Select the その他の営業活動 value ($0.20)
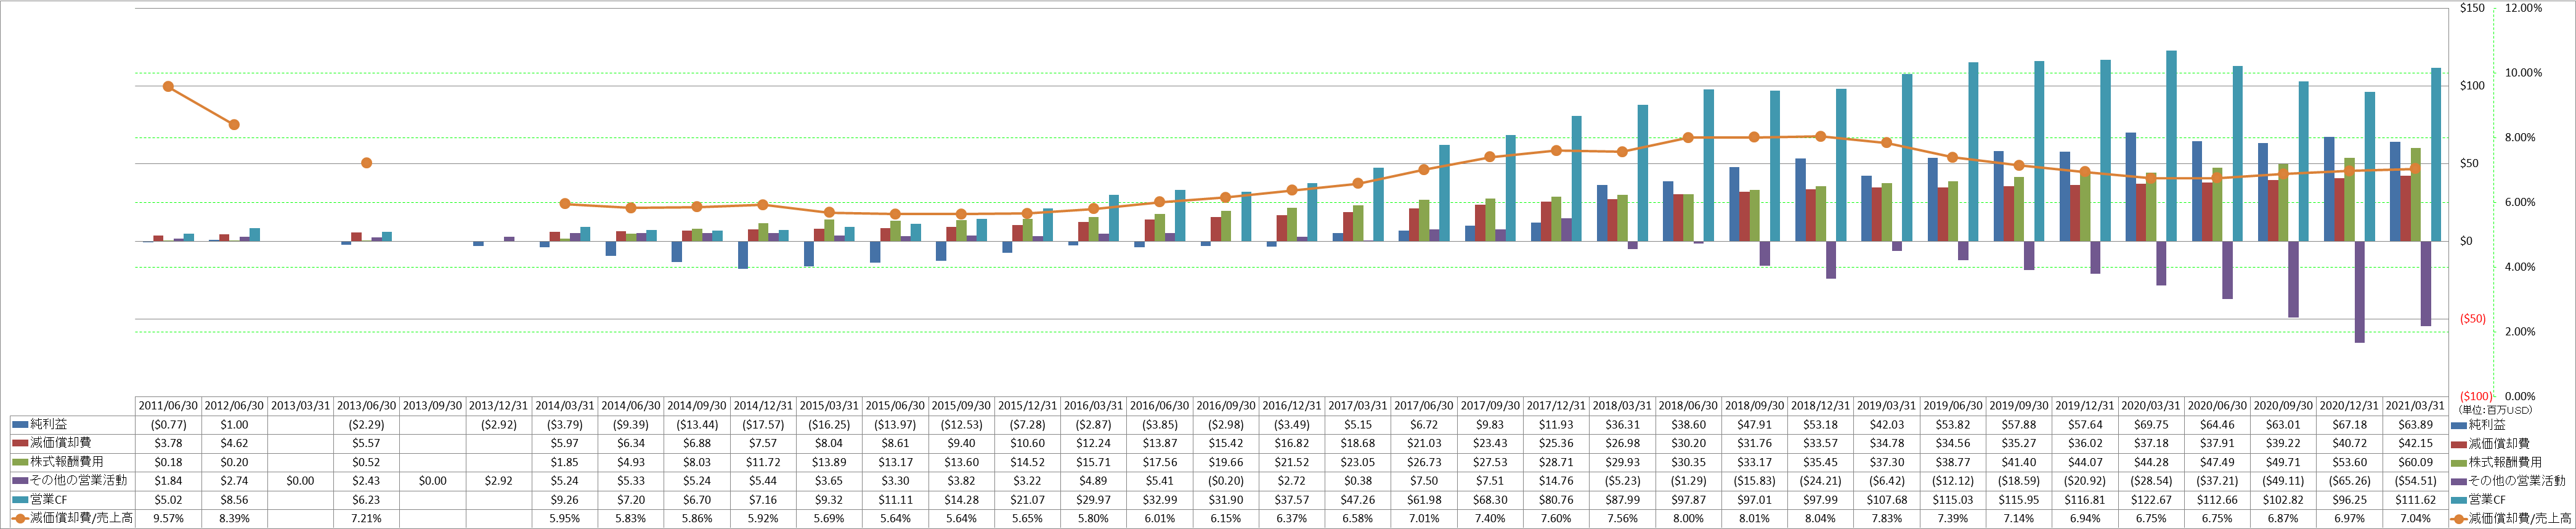 [x=1226, y=481]
